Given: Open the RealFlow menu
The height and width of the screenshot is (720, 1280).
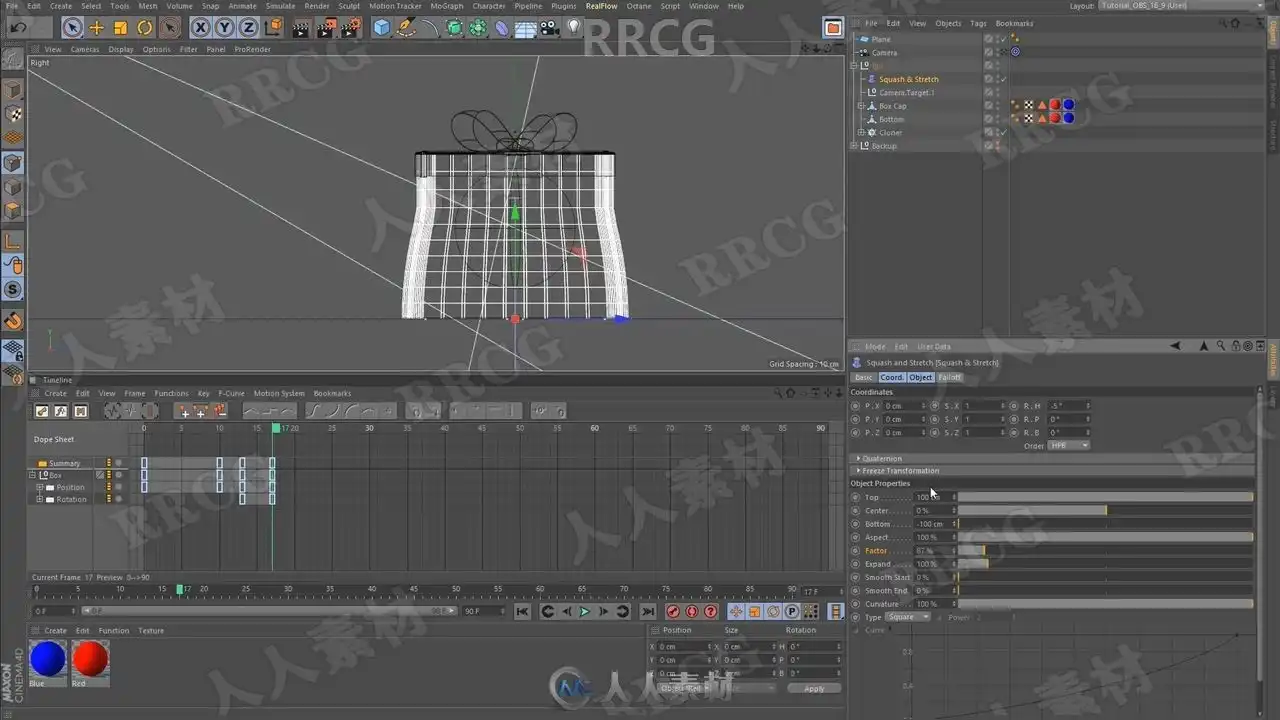Looking at the screenshot, I should 601,6.
